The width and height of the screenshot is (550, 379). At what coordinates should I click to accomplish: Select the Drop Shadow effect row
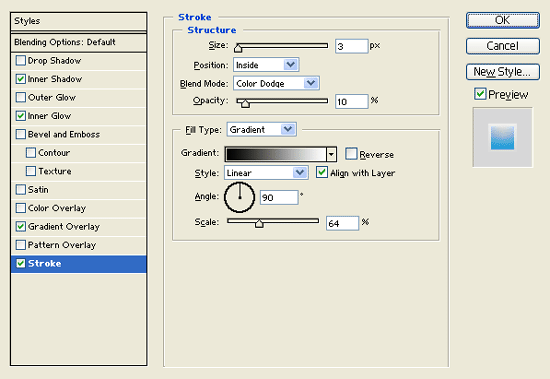79,61
